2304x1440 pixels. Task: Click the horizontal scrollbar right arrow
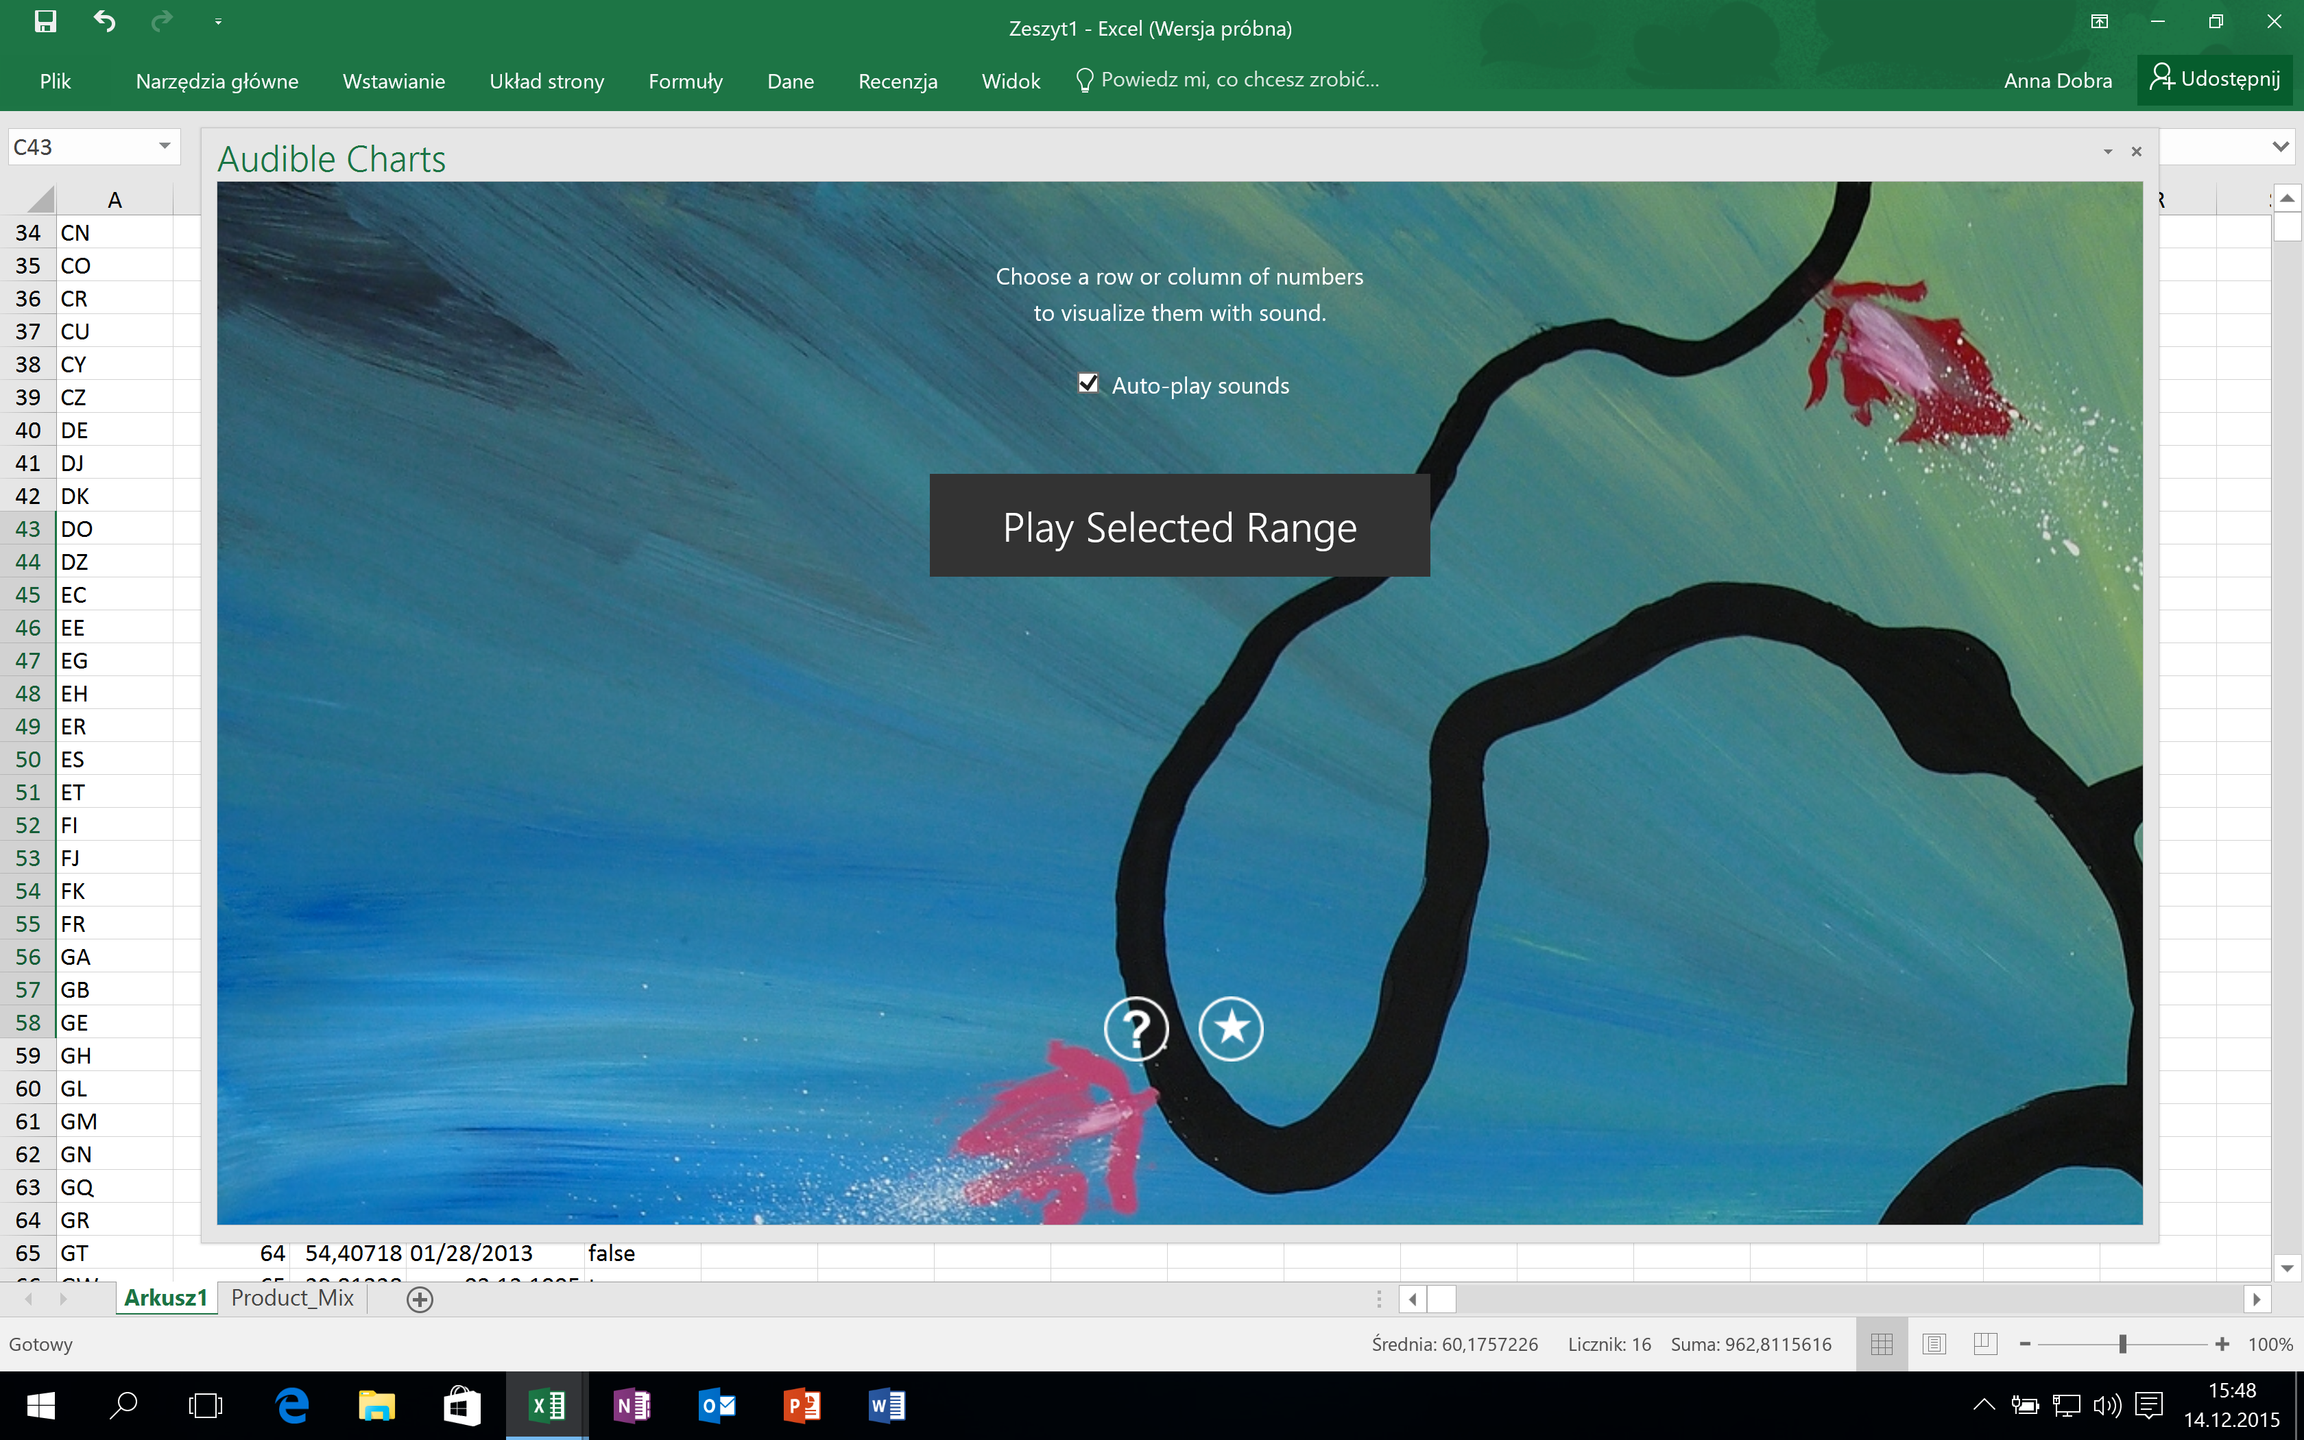(x=2256, y=1299)
